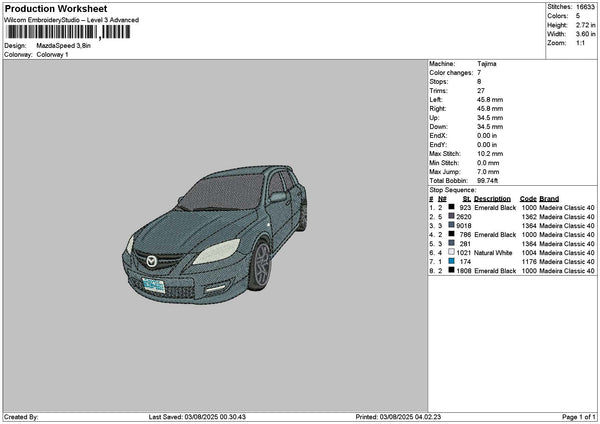Click the St. column header
600x424 pixels.
pyautogui.click(x=466, y=198)
